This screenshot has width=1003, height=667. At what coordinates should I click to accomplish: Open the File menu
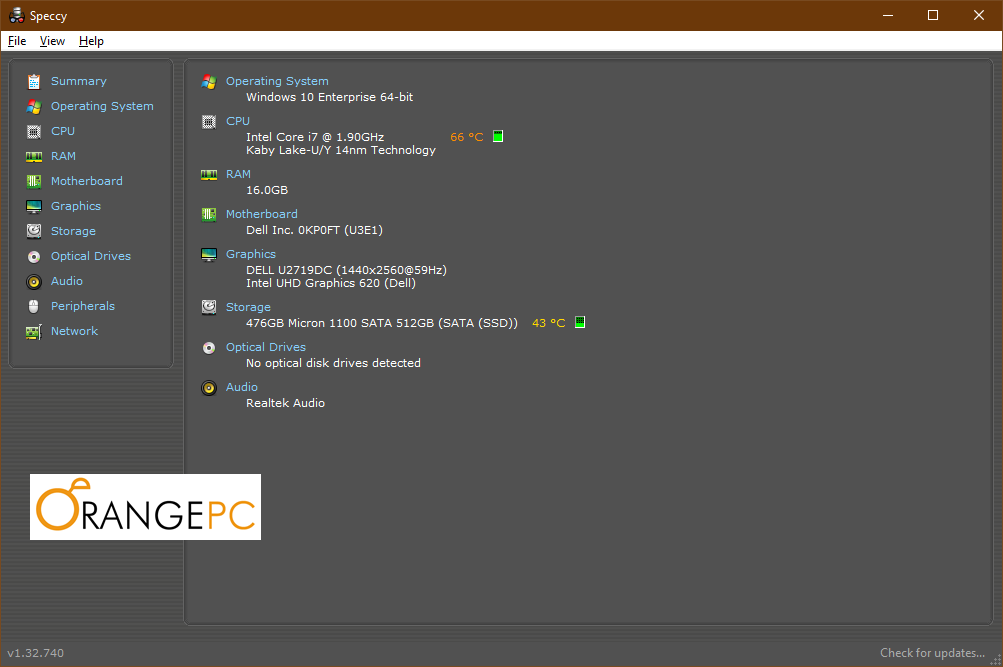click(17, 41)
